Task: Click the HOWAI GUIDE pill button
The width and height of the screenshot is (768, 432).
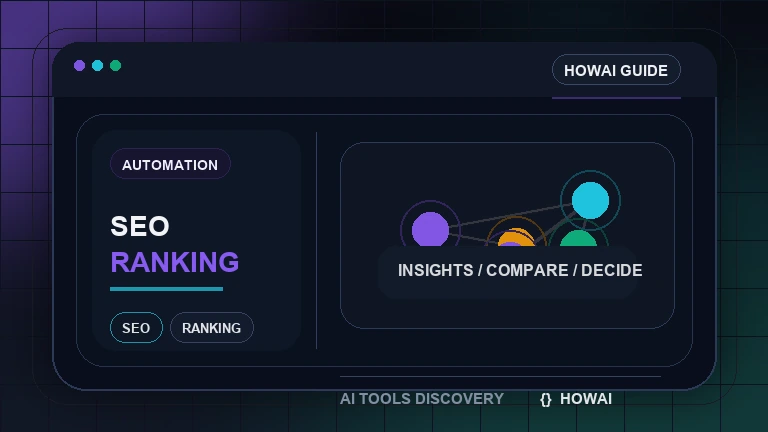Action: (x=616, y=70)
